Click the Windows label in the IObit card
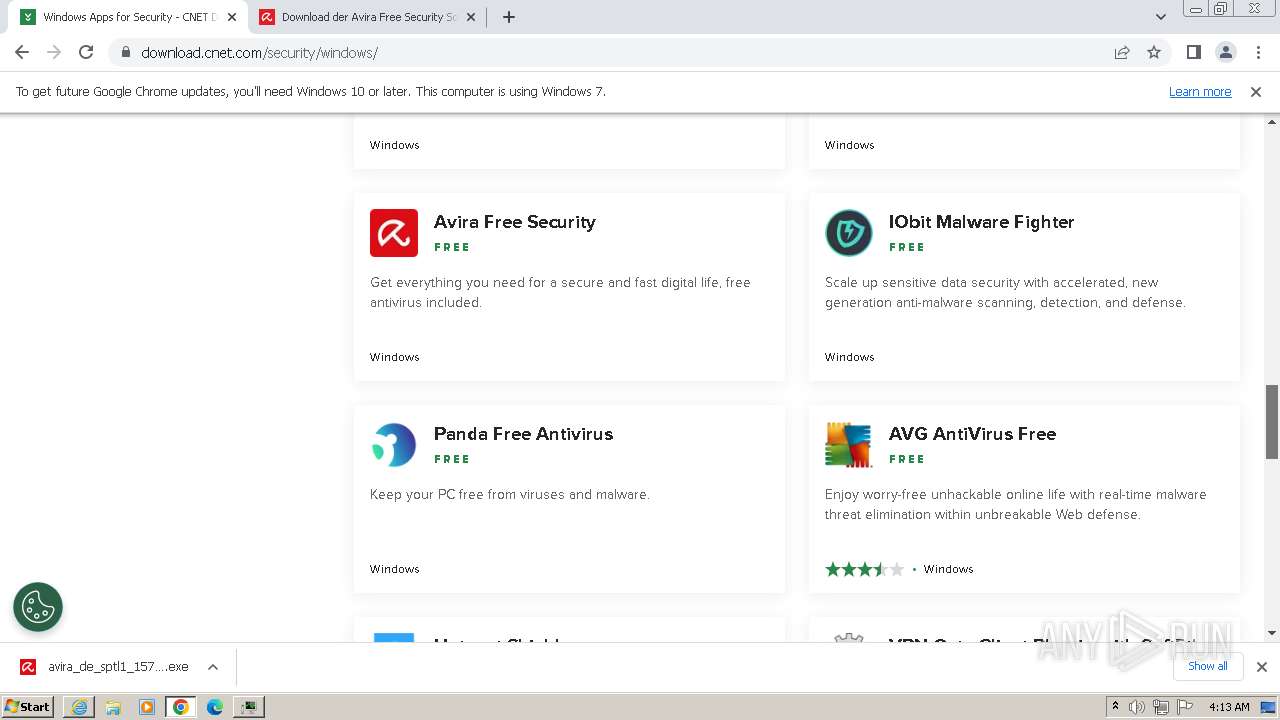Screen dimensions: 1280x720 [x=850, y=357]
